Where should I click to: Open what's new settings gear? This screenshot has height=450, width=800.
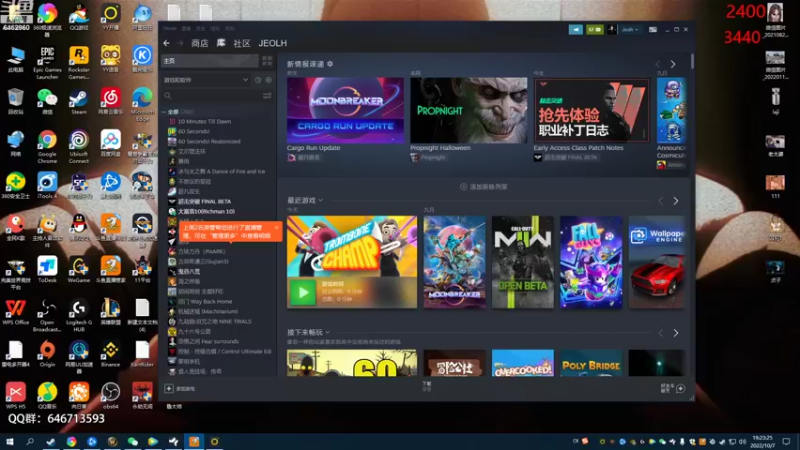(330, 64)
